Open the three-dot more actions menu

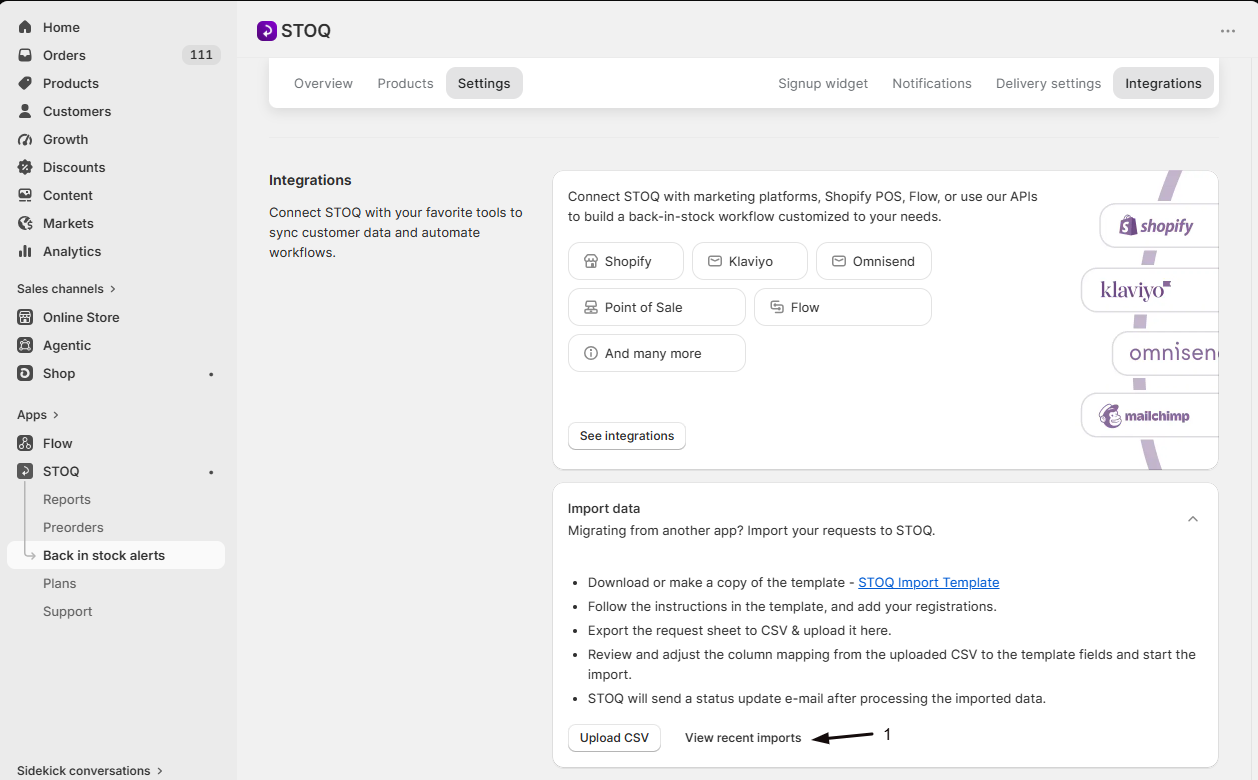1228,31
